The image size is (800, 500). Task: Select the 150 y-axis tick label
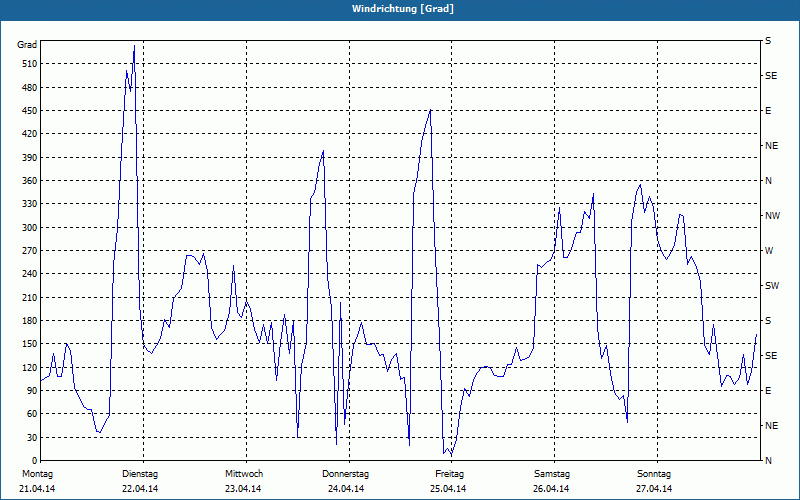30,344
